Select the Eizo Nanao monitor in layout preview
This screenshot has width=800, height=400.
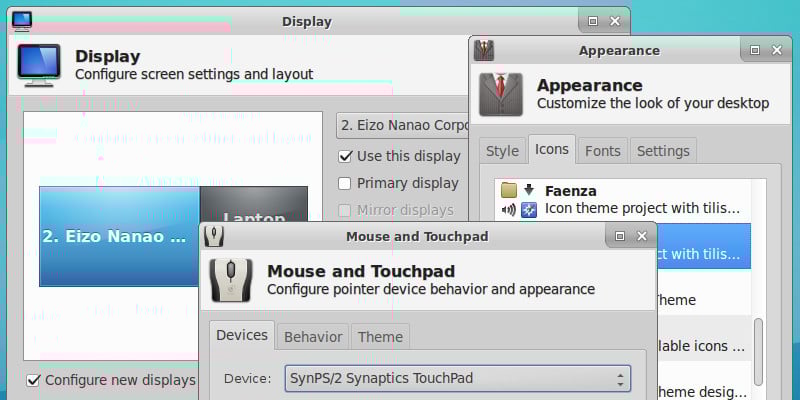[x=119, y=236]
